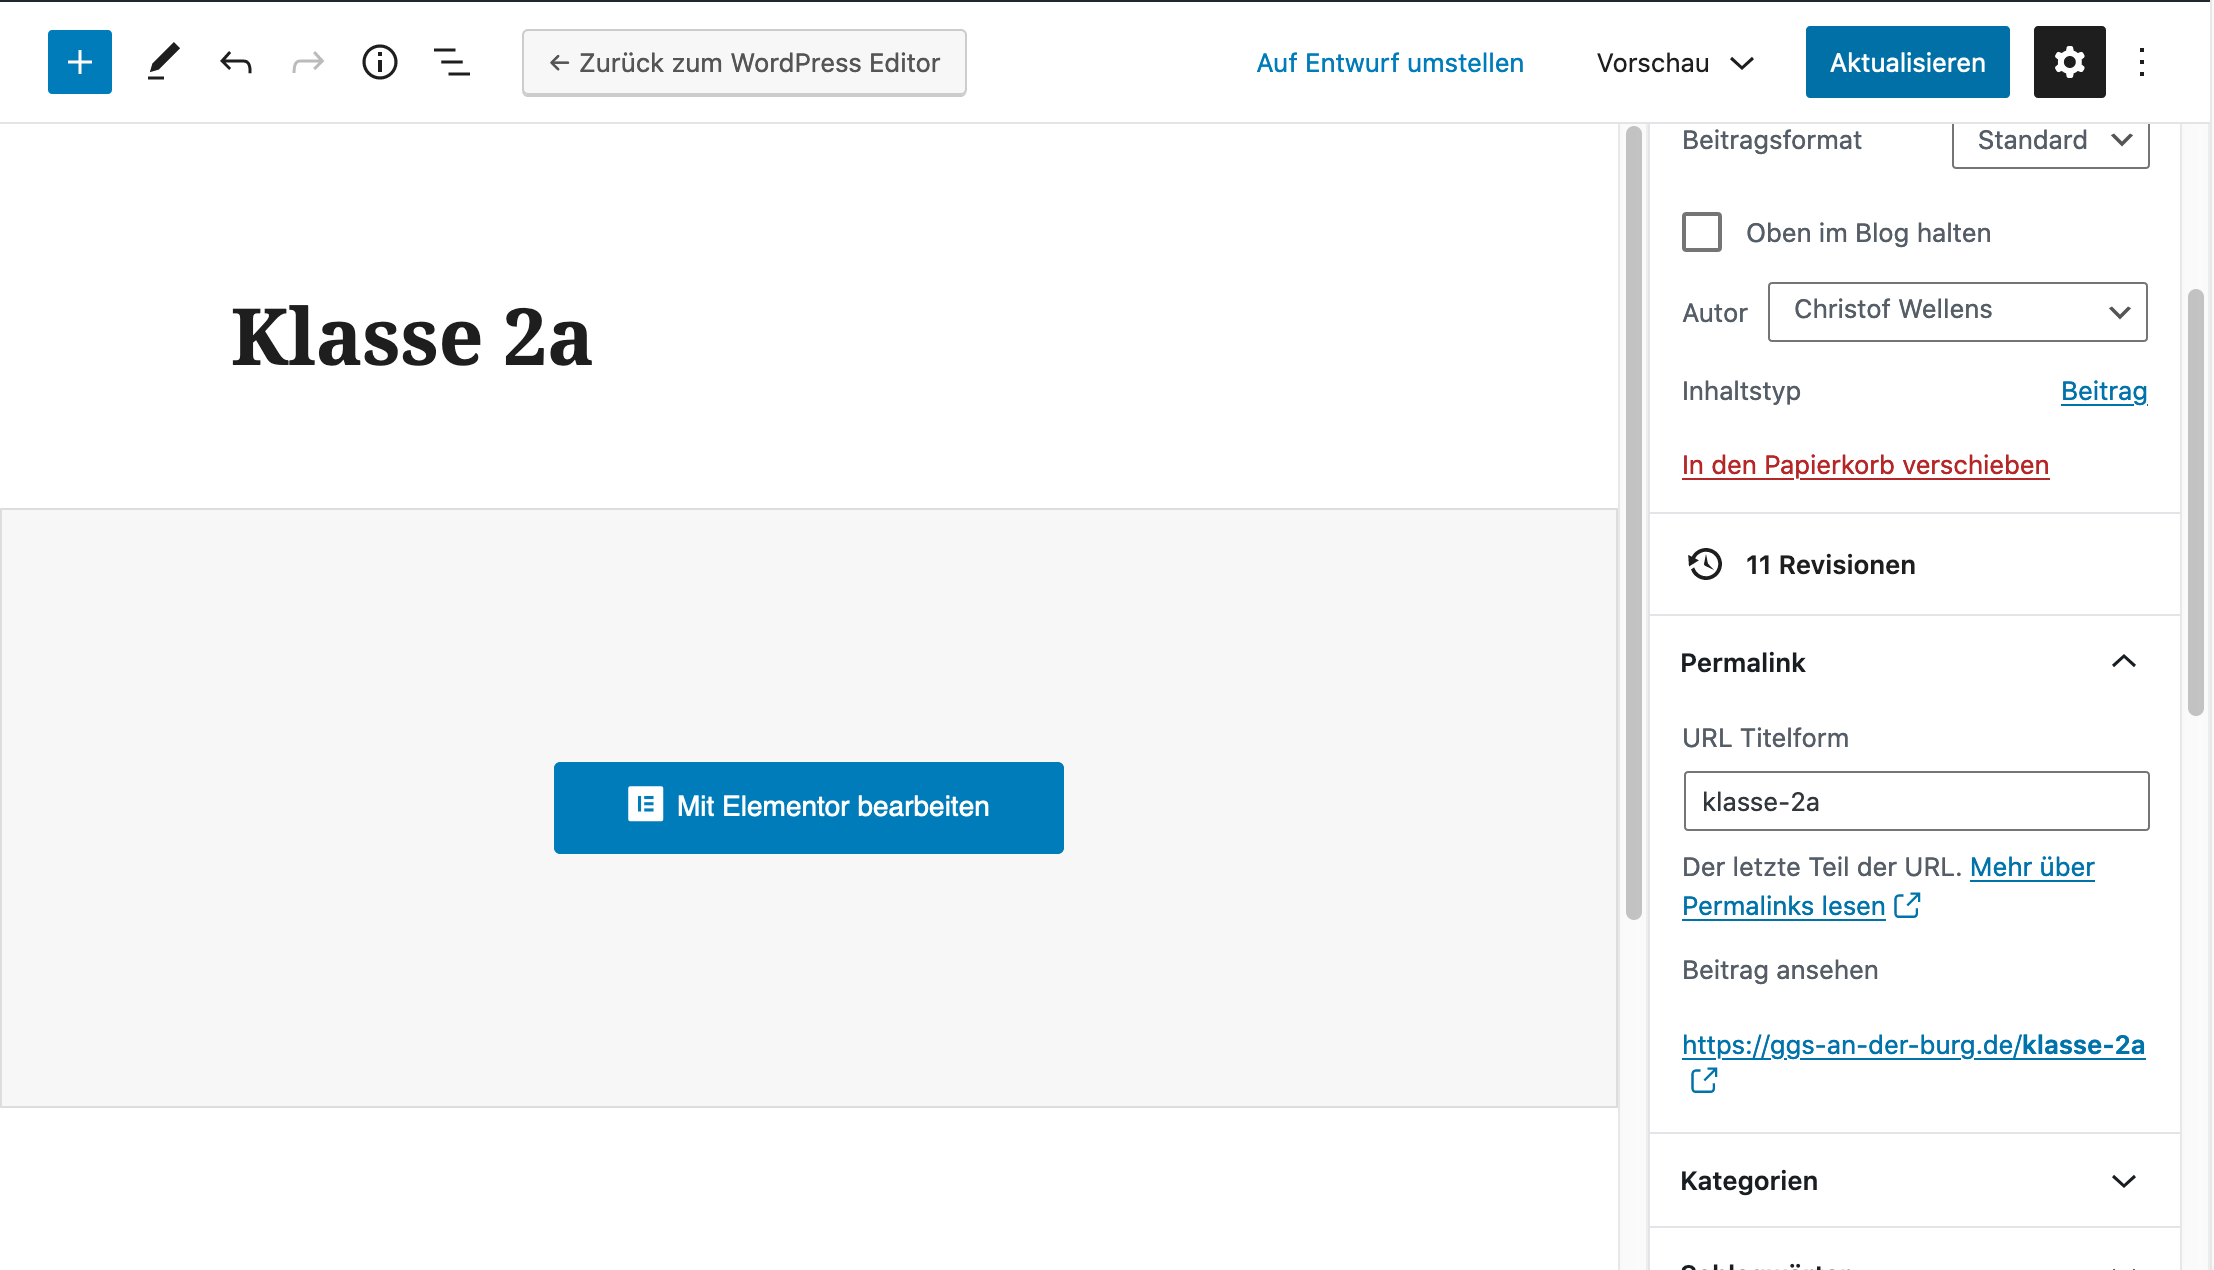Expand the Kategorien panel

tap(2123, 1181)
